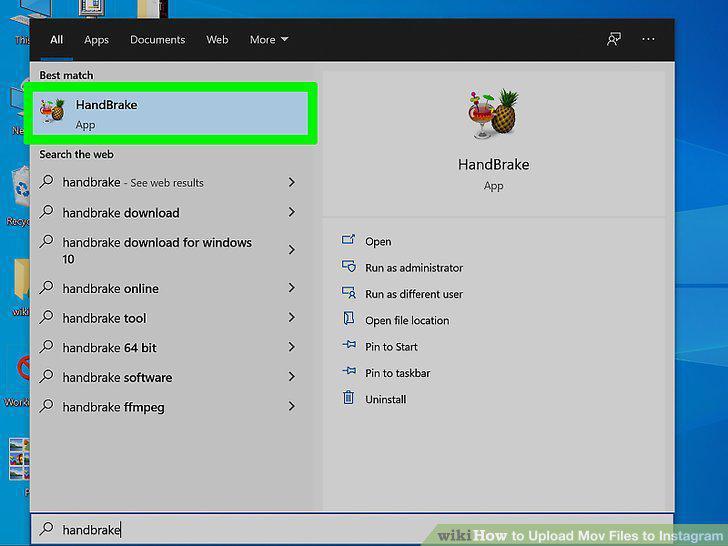Click search icon beside 'handbrake download'
728x546 pixels.
[46, 211]
